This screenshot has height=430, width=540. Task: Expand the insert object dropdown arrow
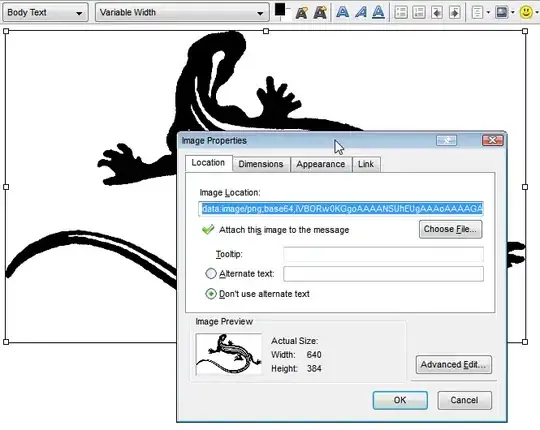click(x=512, y=13)
